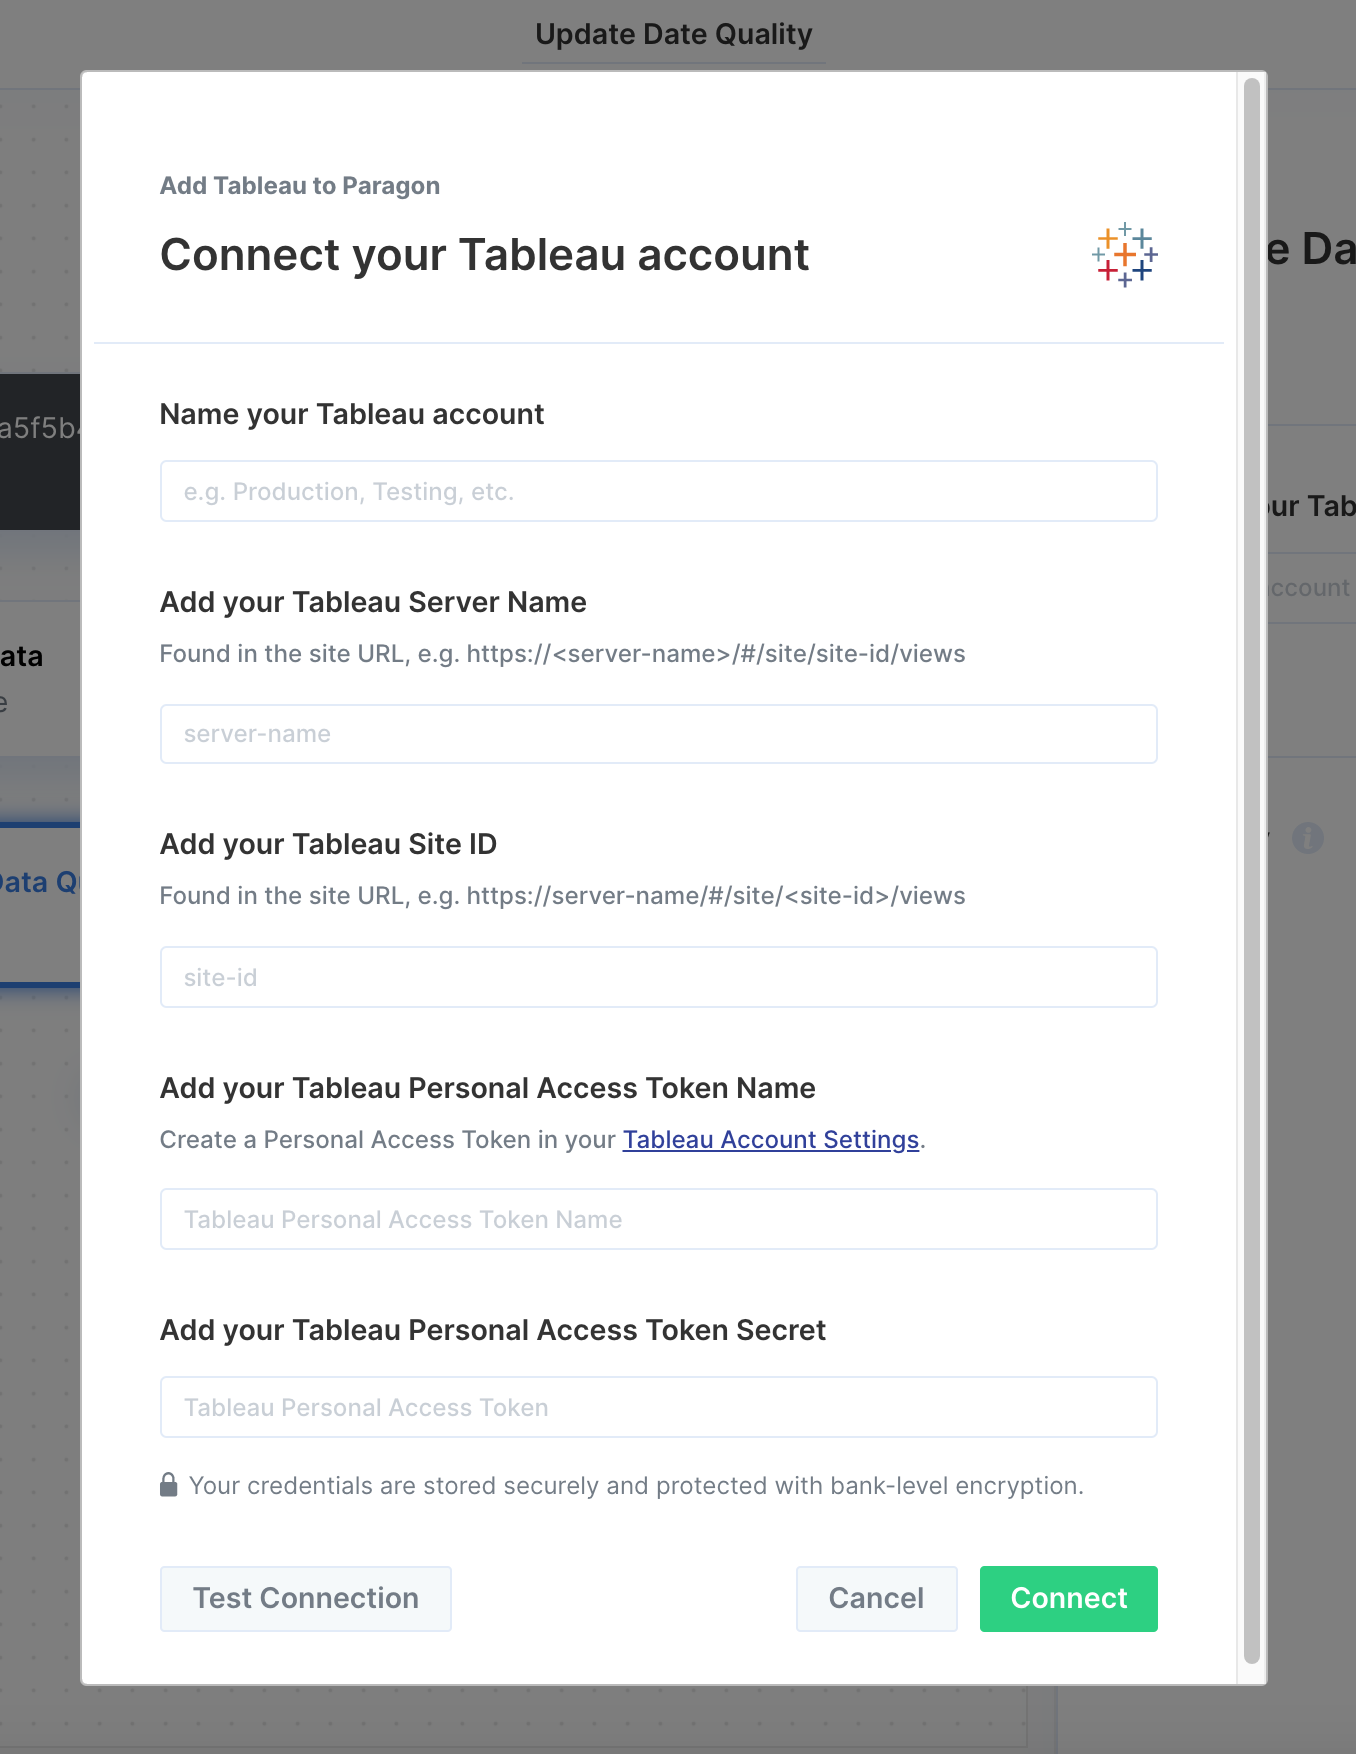
Task: Focus the Personal Access Token Secret field
Action: coord(658,1407)
